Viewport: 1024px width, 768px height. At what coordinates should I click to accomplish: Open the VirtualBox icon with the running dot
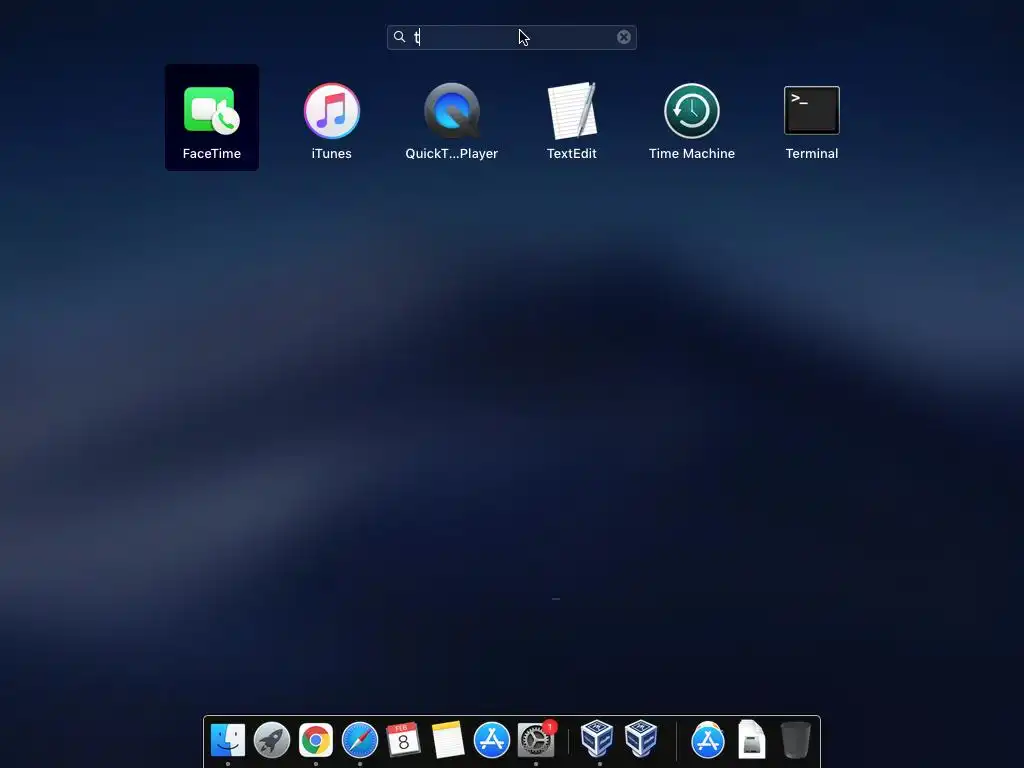tap(597, 738)
